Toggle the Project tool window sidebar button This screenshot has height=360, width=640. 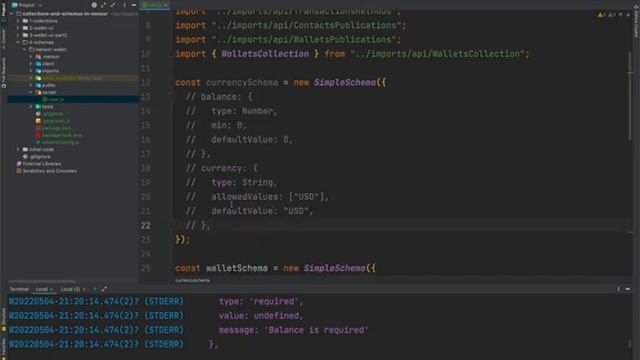tap(4, 12)
